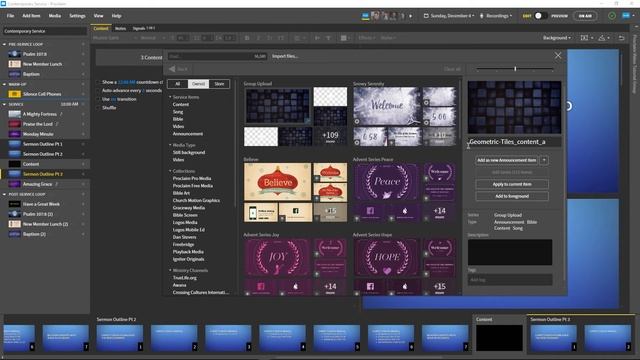Adjust the thumbnail size slider
This screenshot has height=360, width=640.
point(515,69)
